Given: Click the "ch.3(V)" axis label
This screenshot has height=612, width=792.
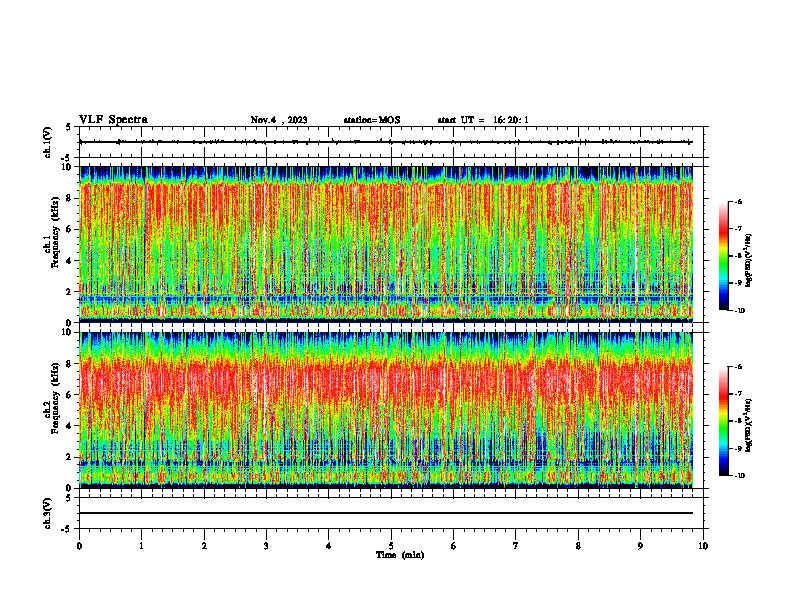Looking at the screenshot, I should coord(47,513).
